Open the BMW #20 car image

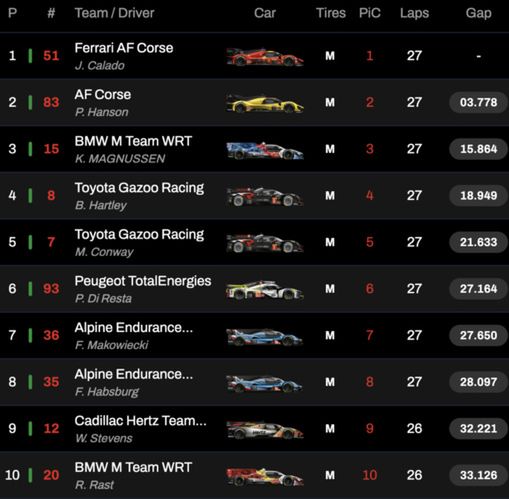tap(265, 476)
